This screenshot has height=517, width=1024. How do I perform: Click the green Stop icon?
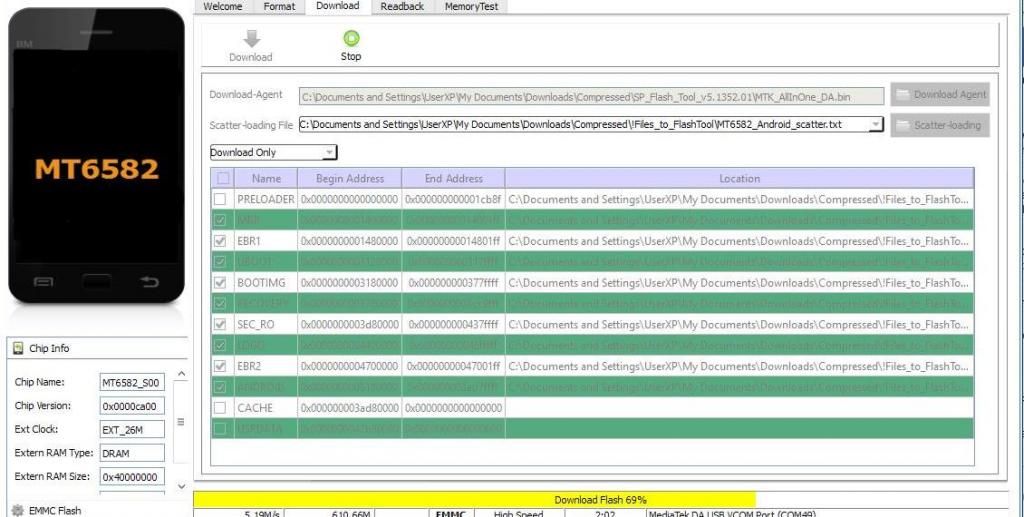coord(351,38)
